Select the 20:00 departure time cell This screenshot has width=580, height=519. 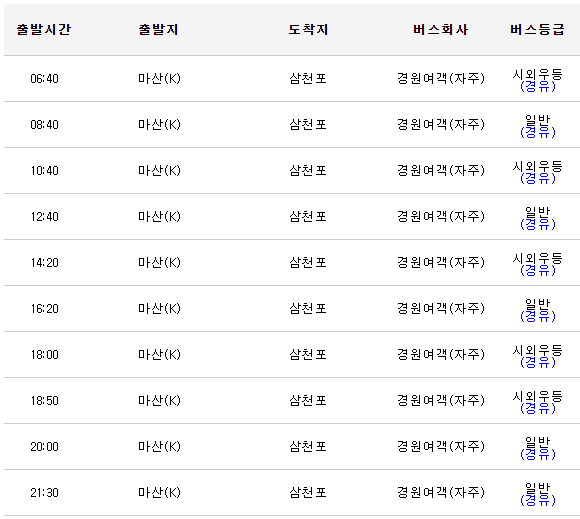44,446
